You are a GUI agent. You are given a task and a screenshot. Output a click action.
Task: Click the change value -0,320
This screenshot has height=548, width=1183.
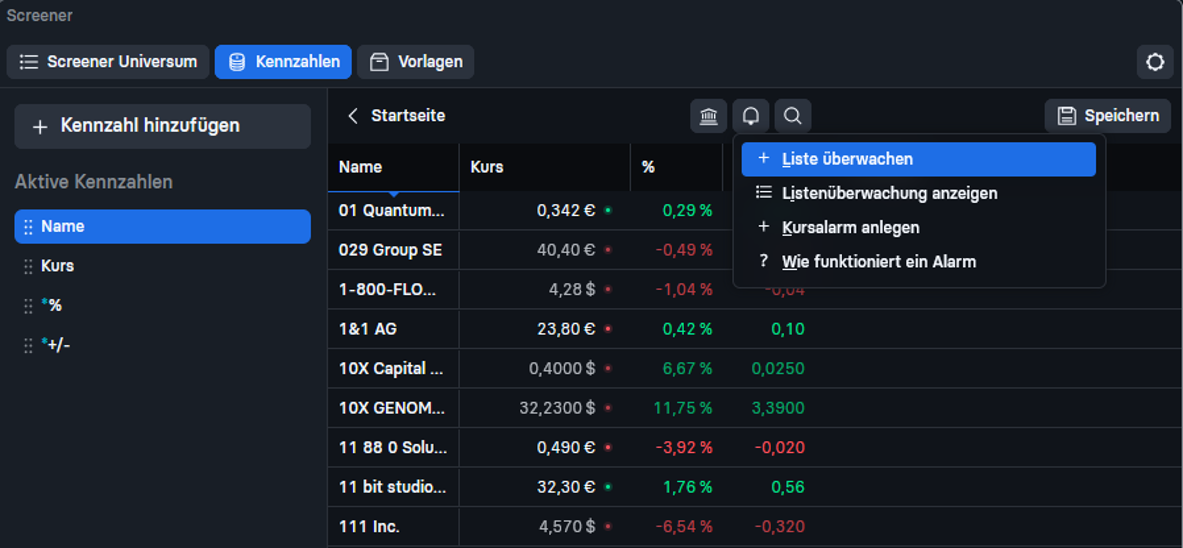[x=779, y=527]
